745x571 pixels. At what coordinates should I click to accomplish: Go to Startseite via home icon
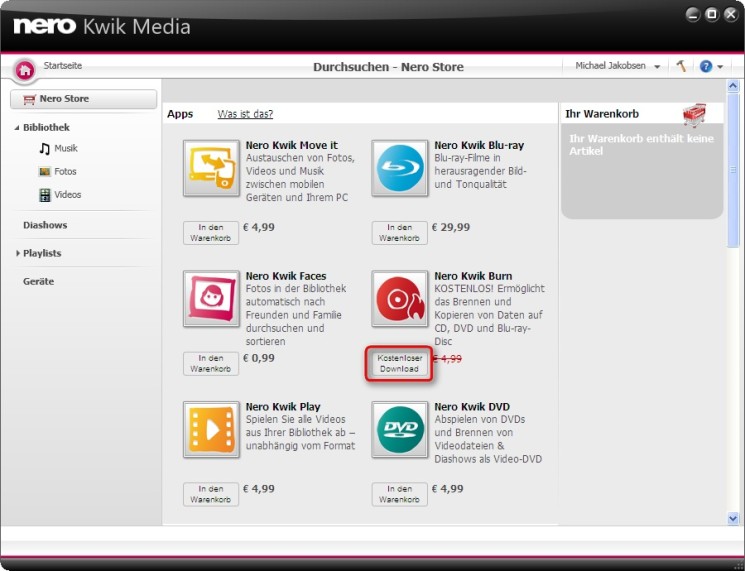pyautogui.click(x=24, y=69)
